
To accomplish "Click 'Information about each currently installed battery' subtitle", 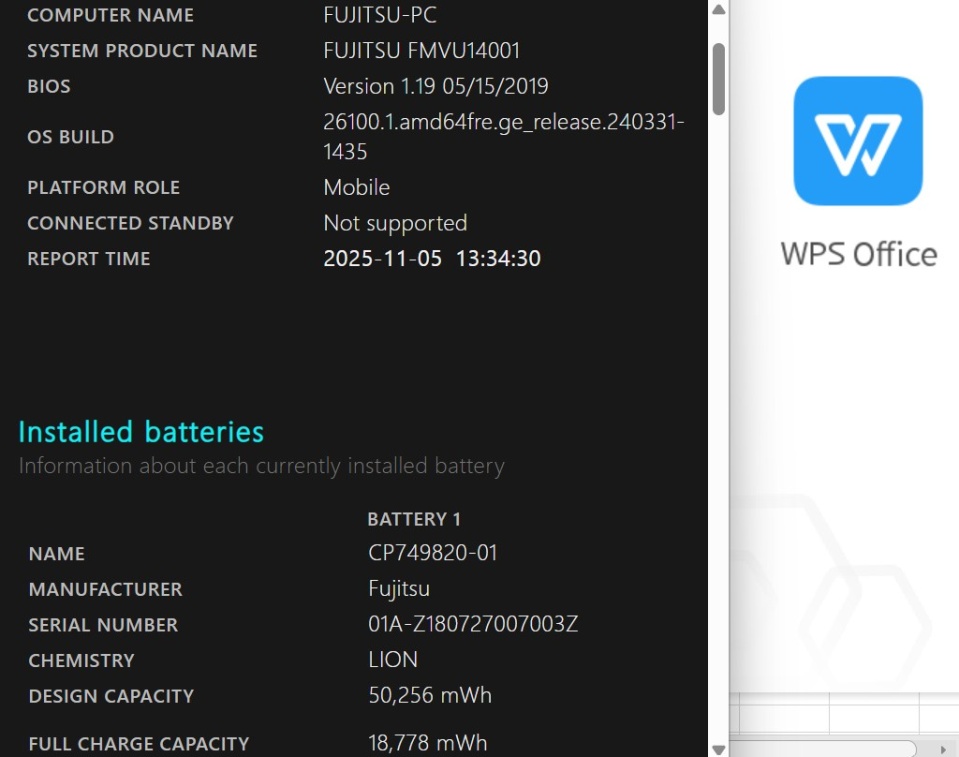I will pyautogui.click(x=262, y=466).
